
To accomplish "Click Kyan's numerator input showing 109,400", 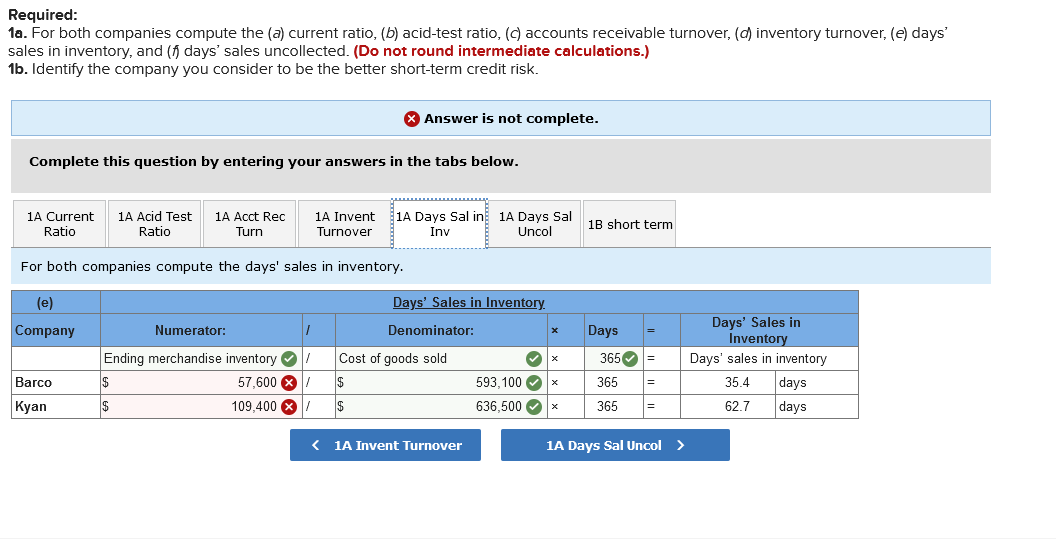I will pos(201,407).
